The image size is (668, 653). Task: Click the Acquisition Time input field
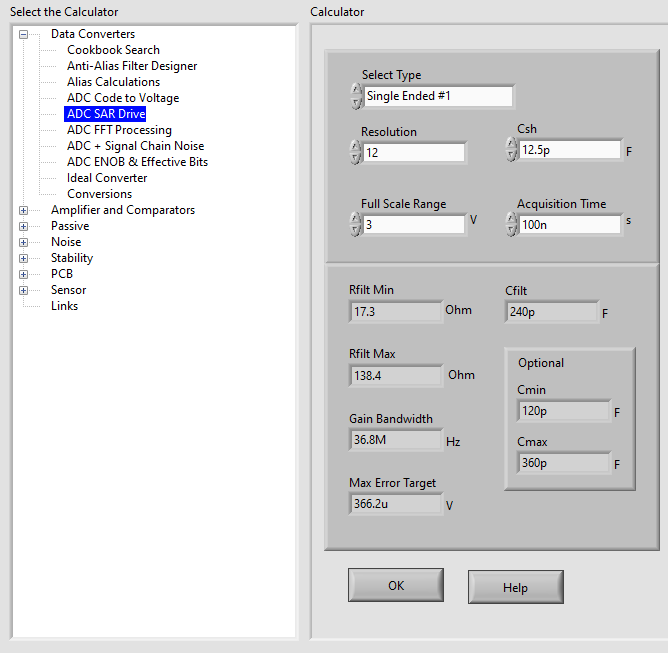(x=569, y=225)
